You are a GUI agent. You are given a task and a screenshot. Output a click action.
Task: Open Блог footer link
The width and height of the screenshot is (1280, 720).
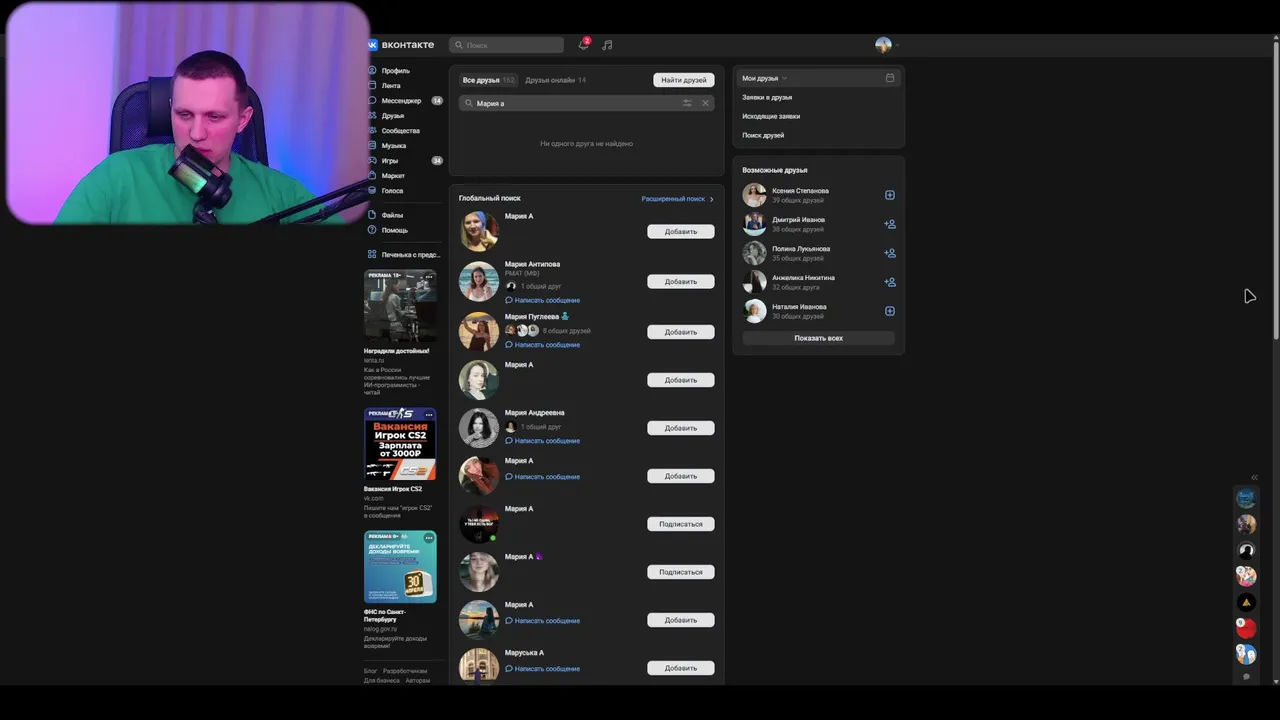[370, 671]
